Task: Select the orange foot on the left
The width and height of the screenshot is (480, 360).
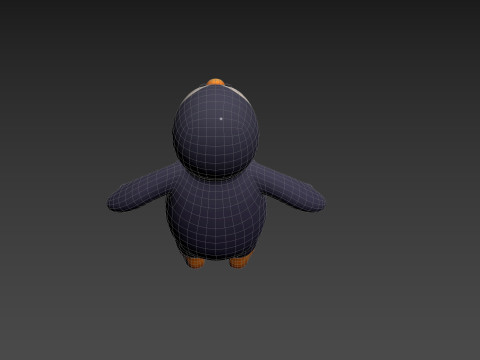Action: [x=195, y=262]
